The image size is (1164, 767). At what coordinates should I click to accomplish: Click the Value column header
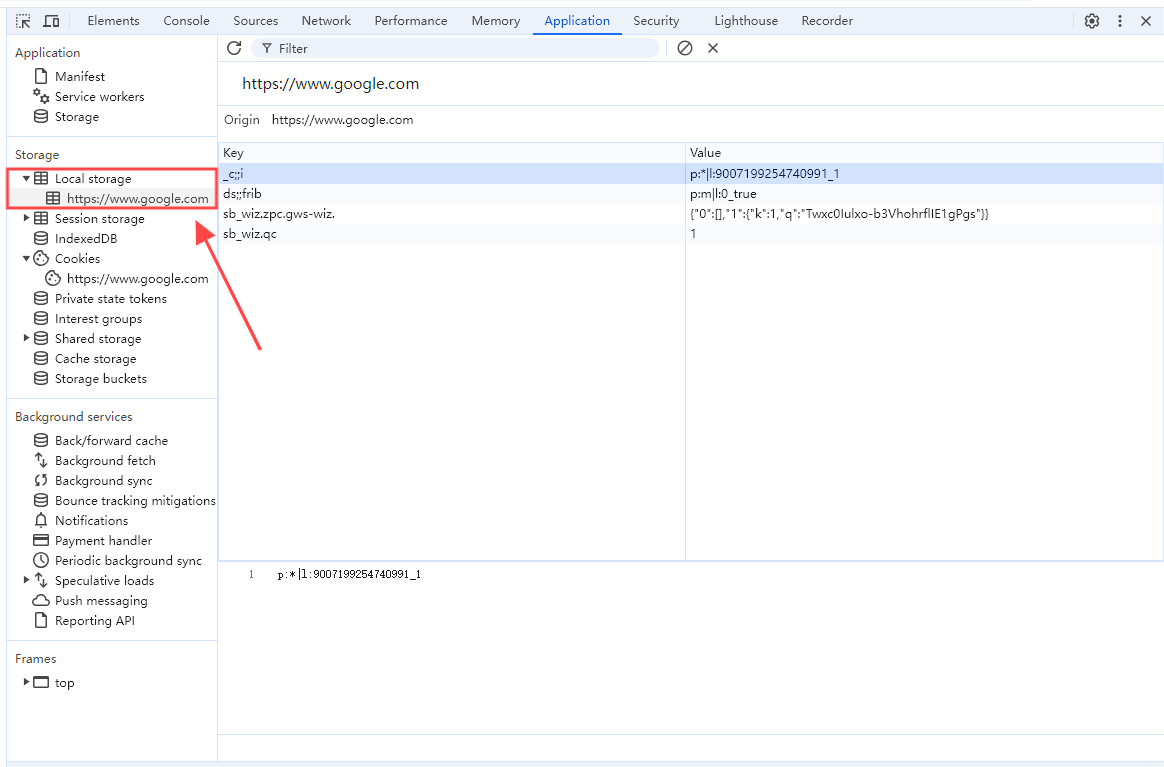point(924,153)
